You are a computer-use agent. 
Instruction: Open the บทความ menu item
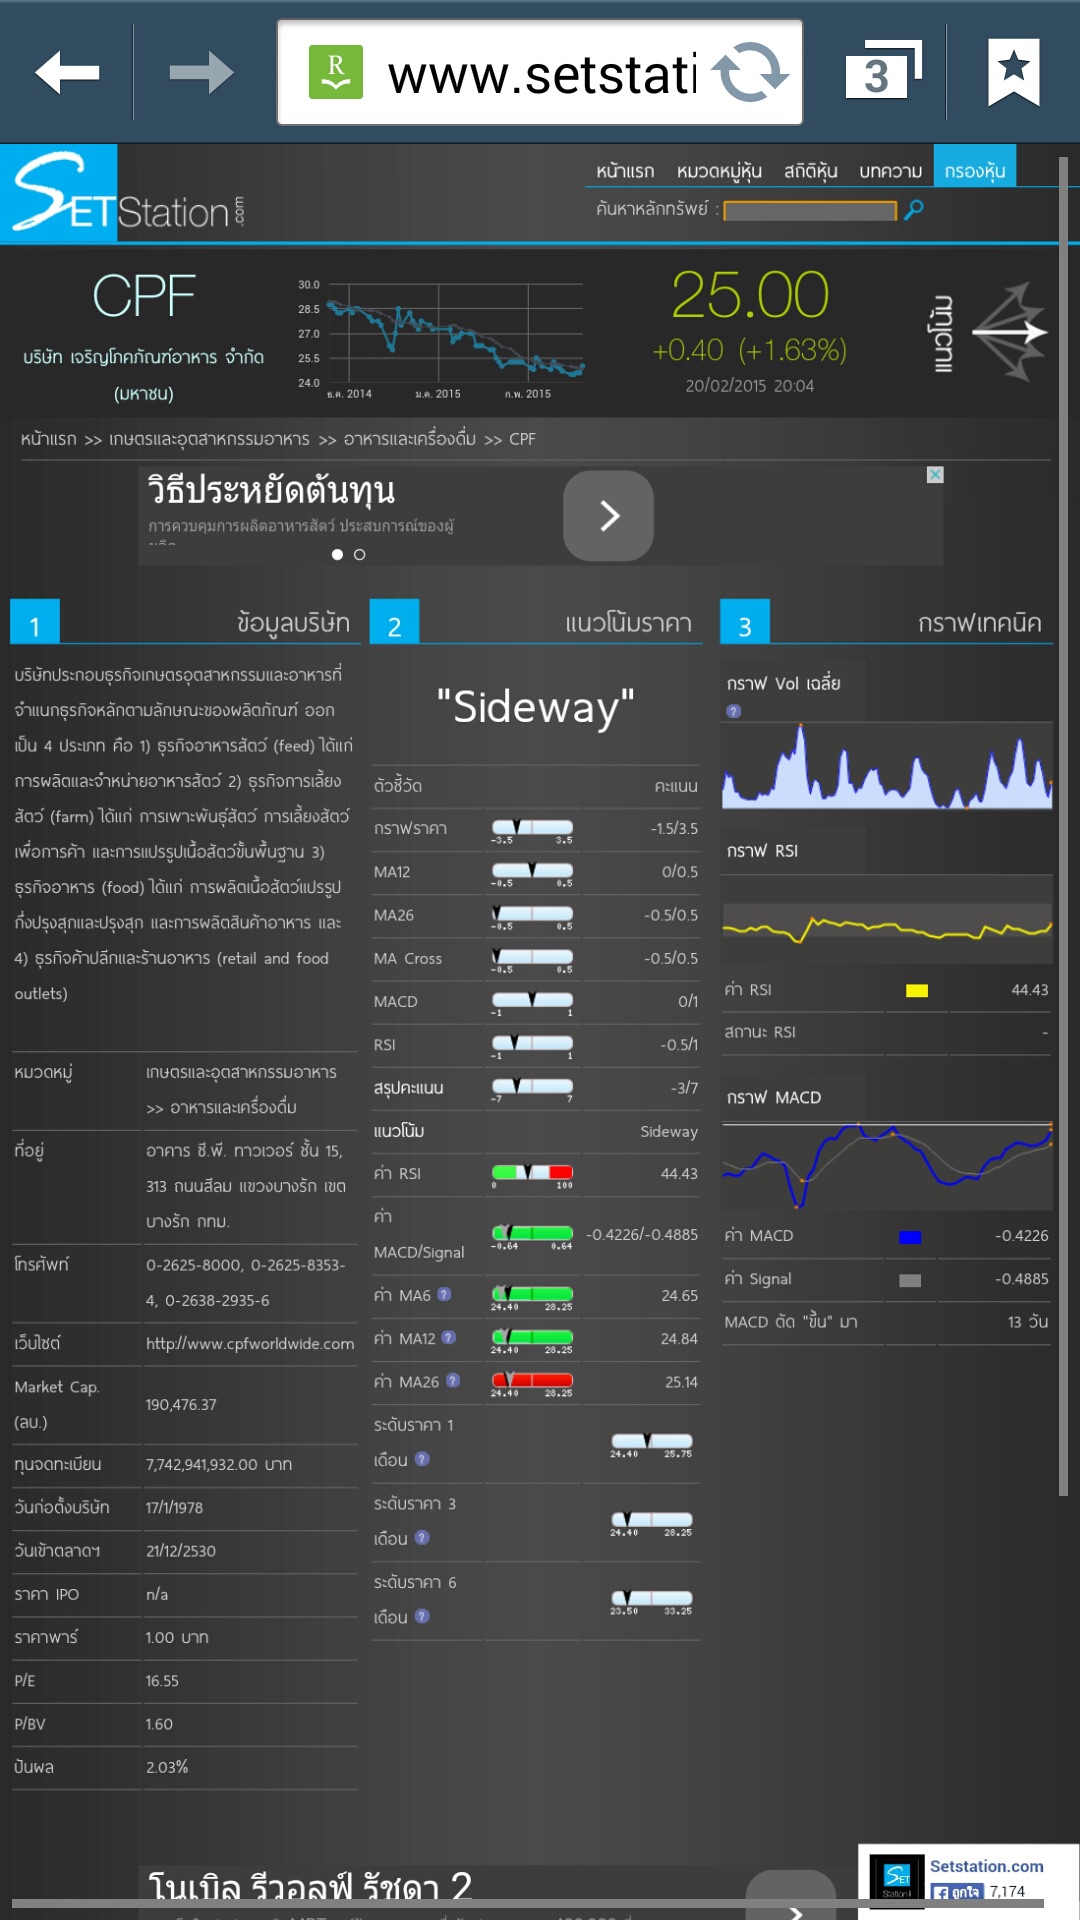(x=891, y=171)
